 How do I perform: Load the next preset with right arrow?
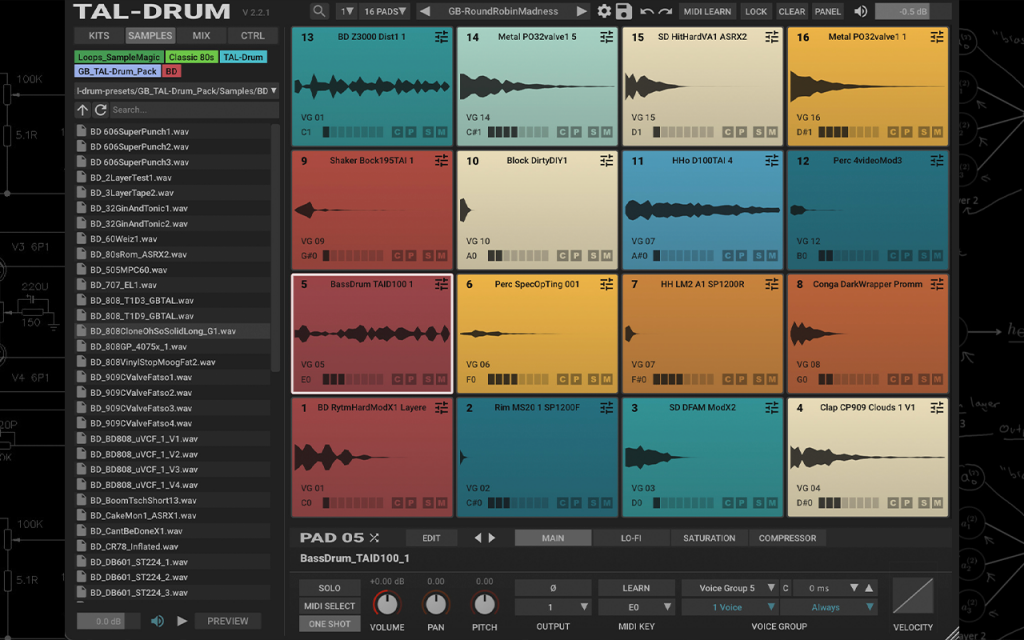pos(581,11)
